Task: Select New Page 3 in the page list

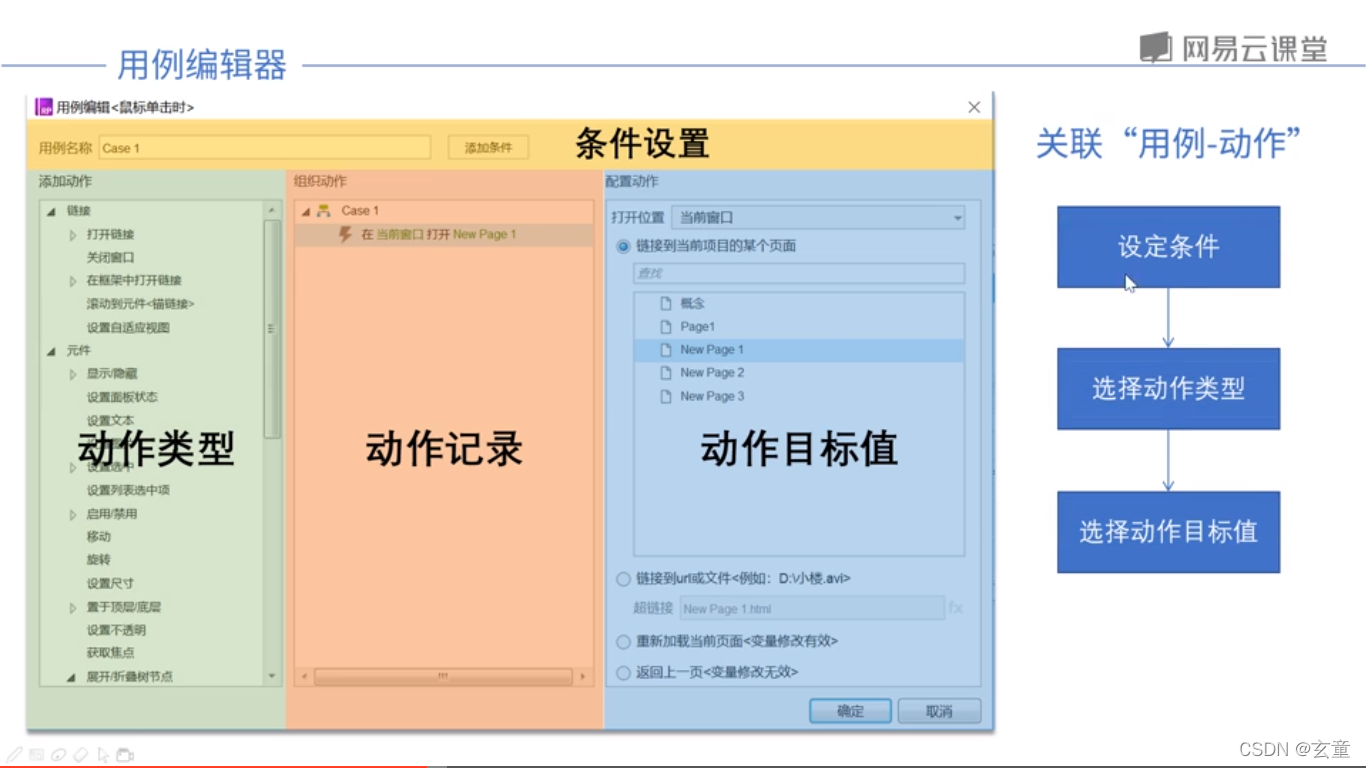Action: pyautogui.click(x=713, y=395)
